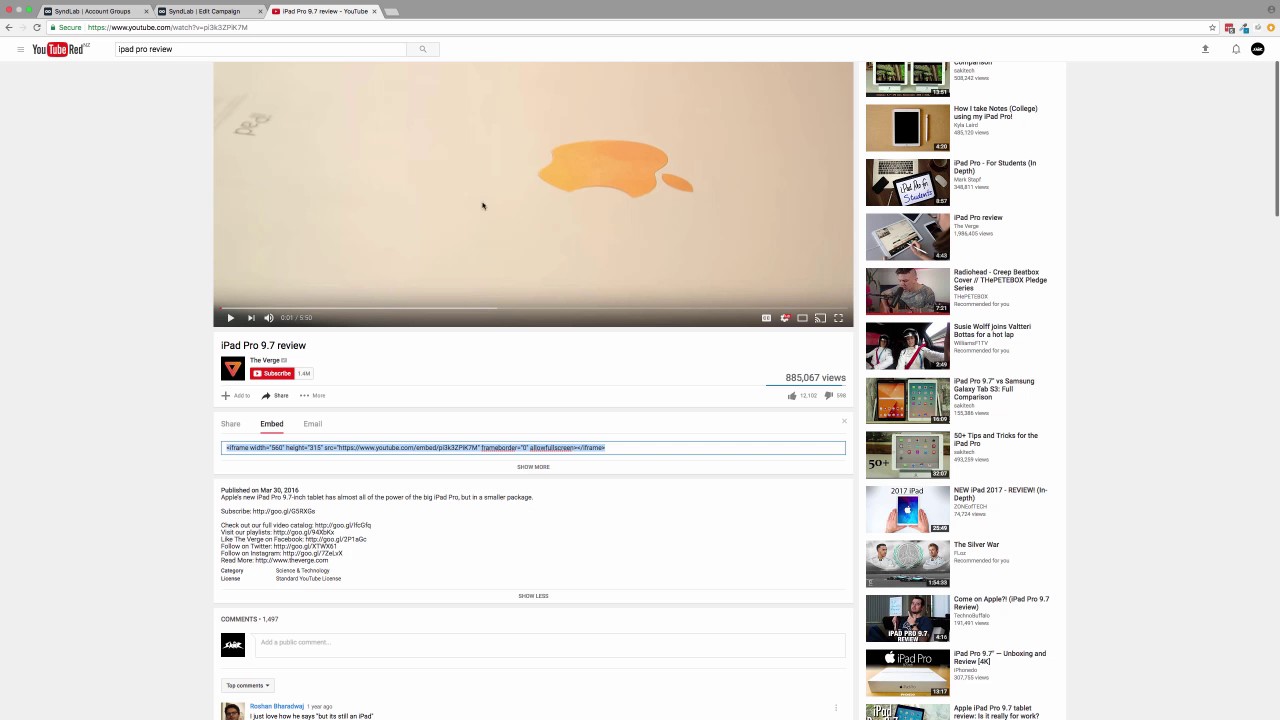Select the Share tab in share panel

230,424
